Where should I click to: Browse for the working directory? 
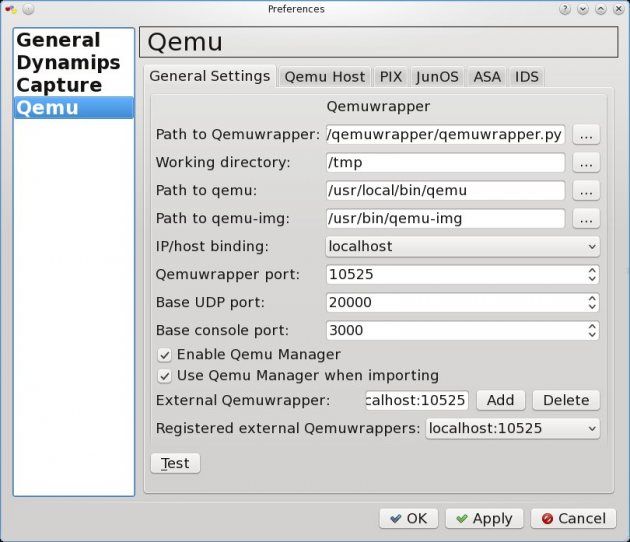586,162
